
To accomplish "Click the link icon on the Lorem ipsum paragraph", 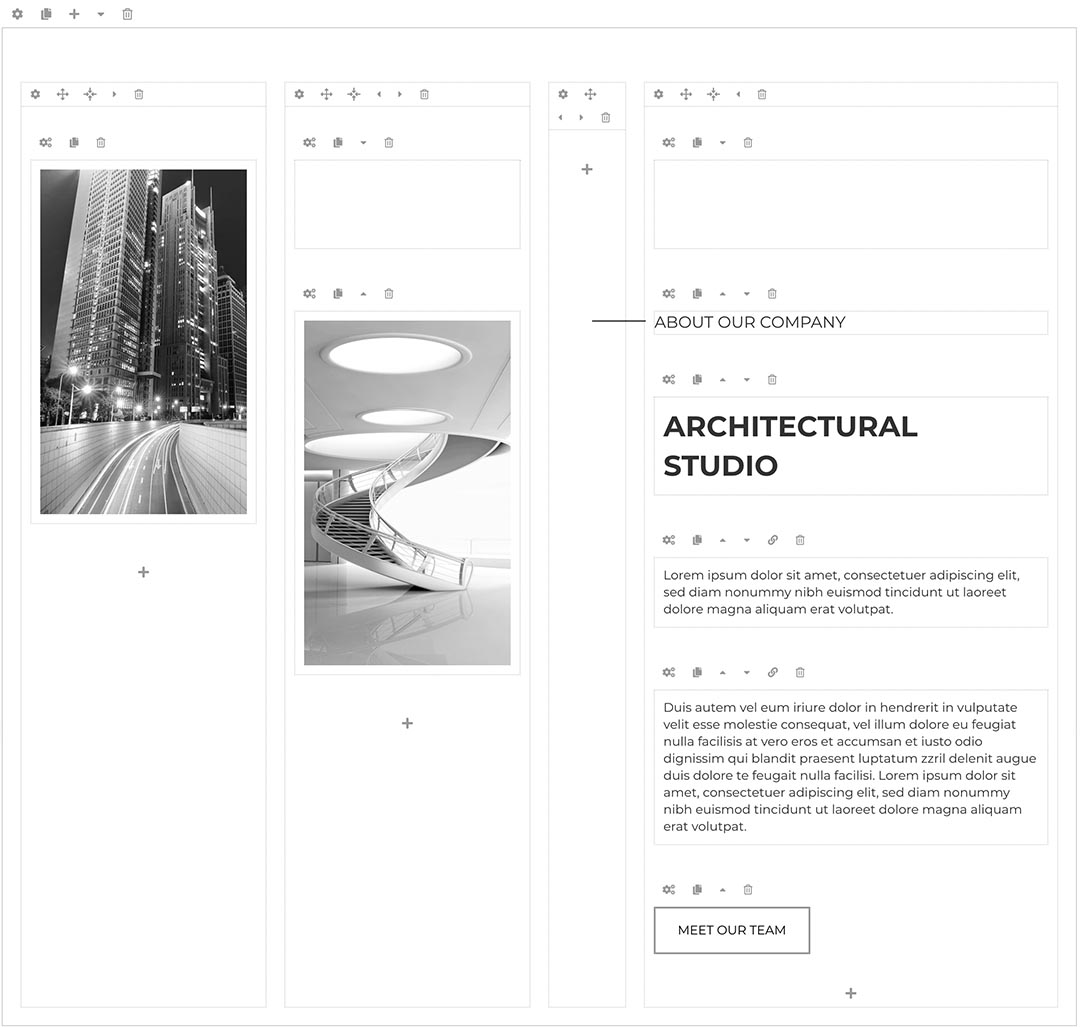I will coord(772,540).
